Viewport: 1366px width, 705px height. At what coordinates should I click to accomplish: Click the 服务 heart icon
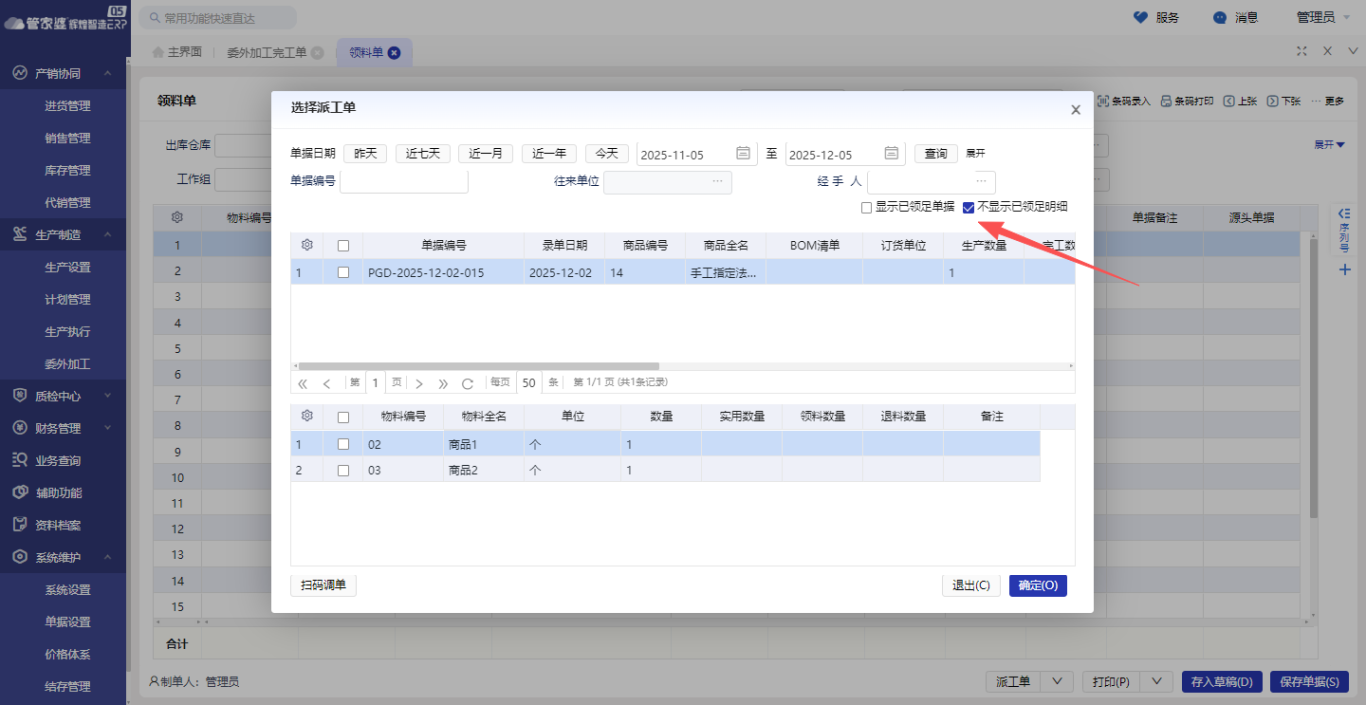(1140, 17)
